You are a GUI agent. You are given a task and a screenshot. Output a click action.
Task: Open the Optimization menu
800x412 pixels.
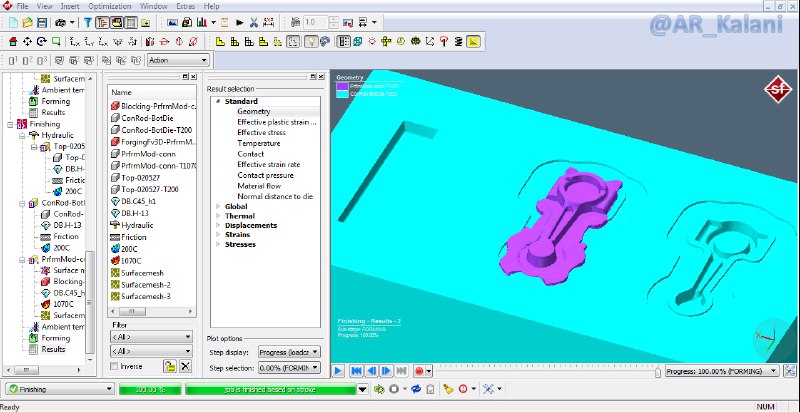(110, 6)
